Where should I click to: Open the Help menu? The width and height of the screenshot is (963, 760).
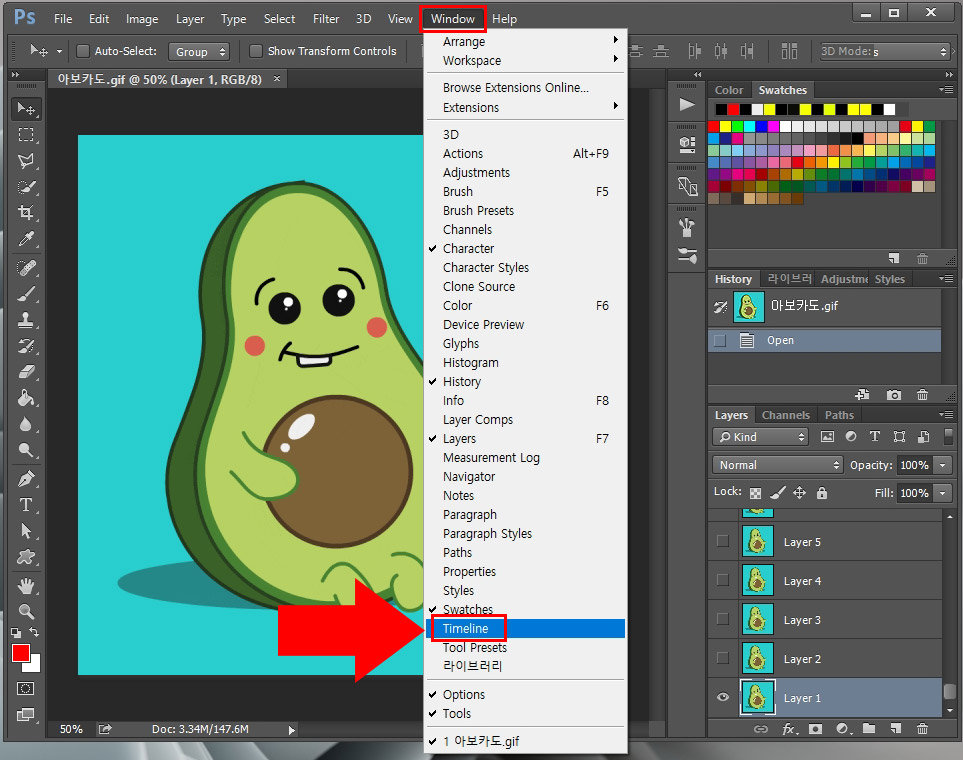tap(504, 19)
